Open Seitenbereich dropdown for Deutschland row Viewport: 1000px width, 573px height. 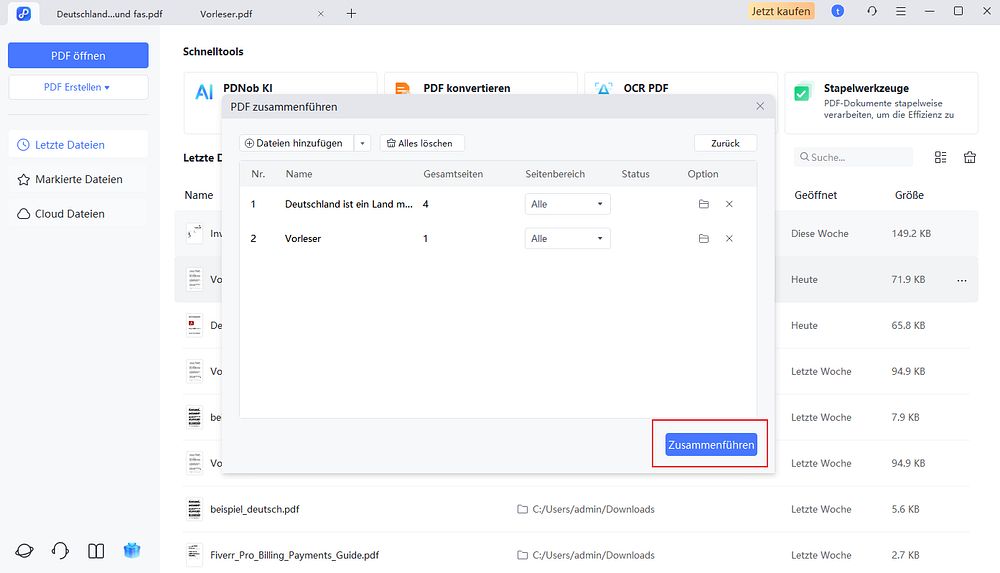click(x=567, y=204)
